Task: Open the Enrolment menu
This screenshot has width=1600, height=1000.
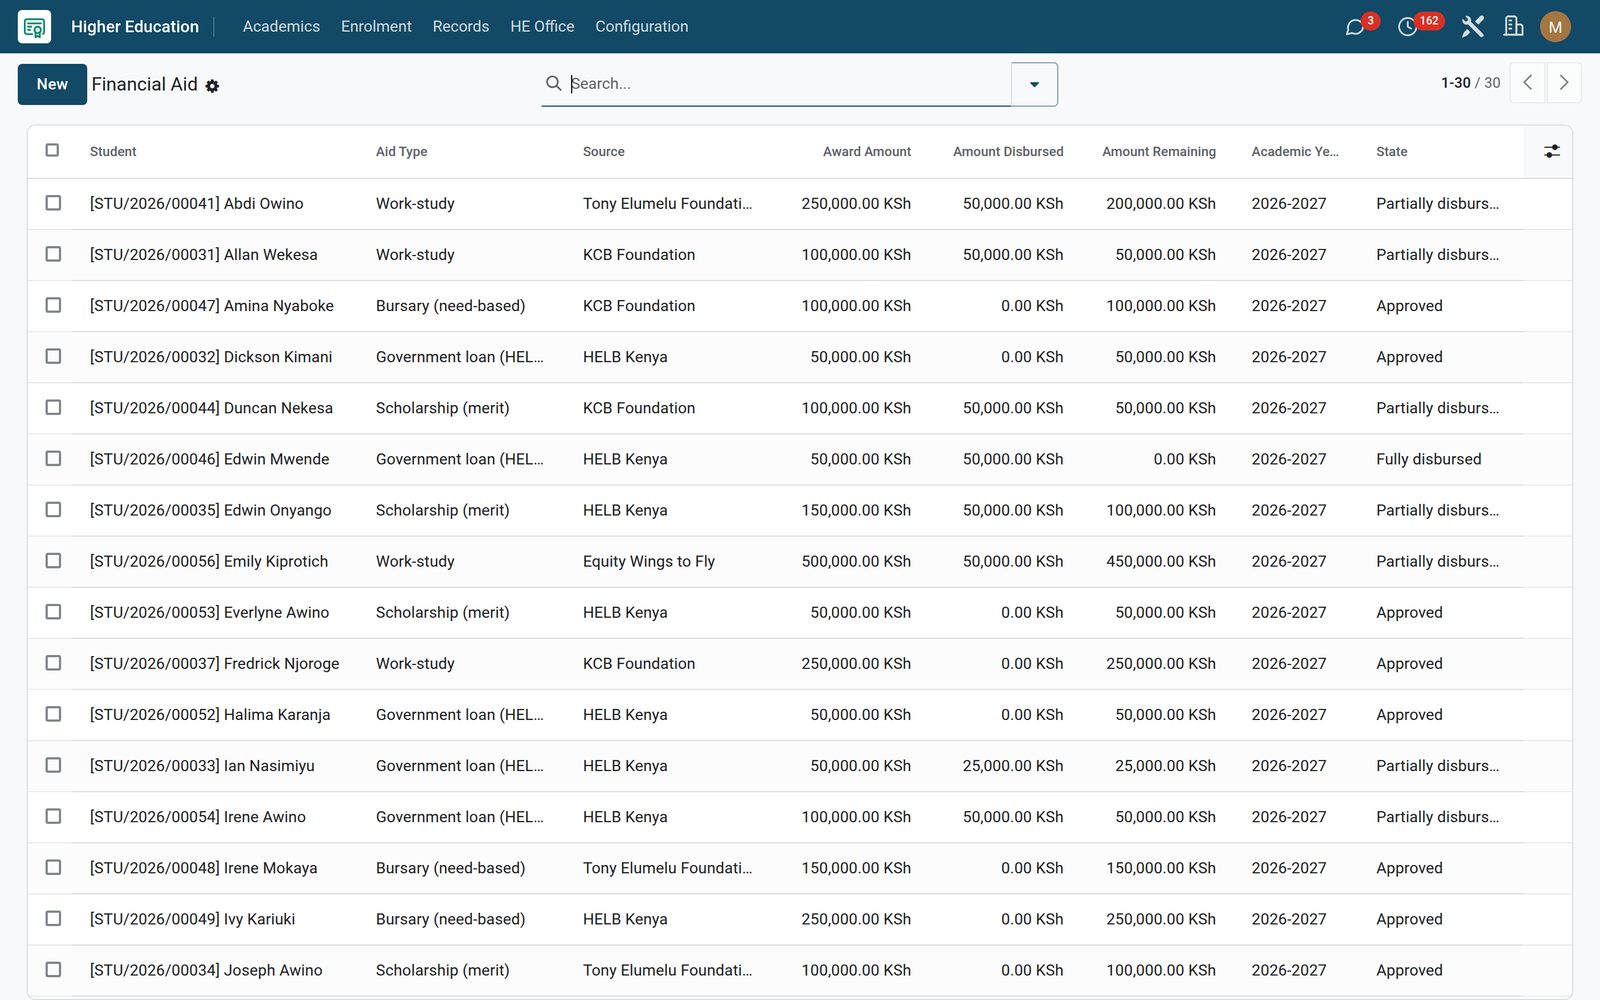Action: click(x=376, y=27)
